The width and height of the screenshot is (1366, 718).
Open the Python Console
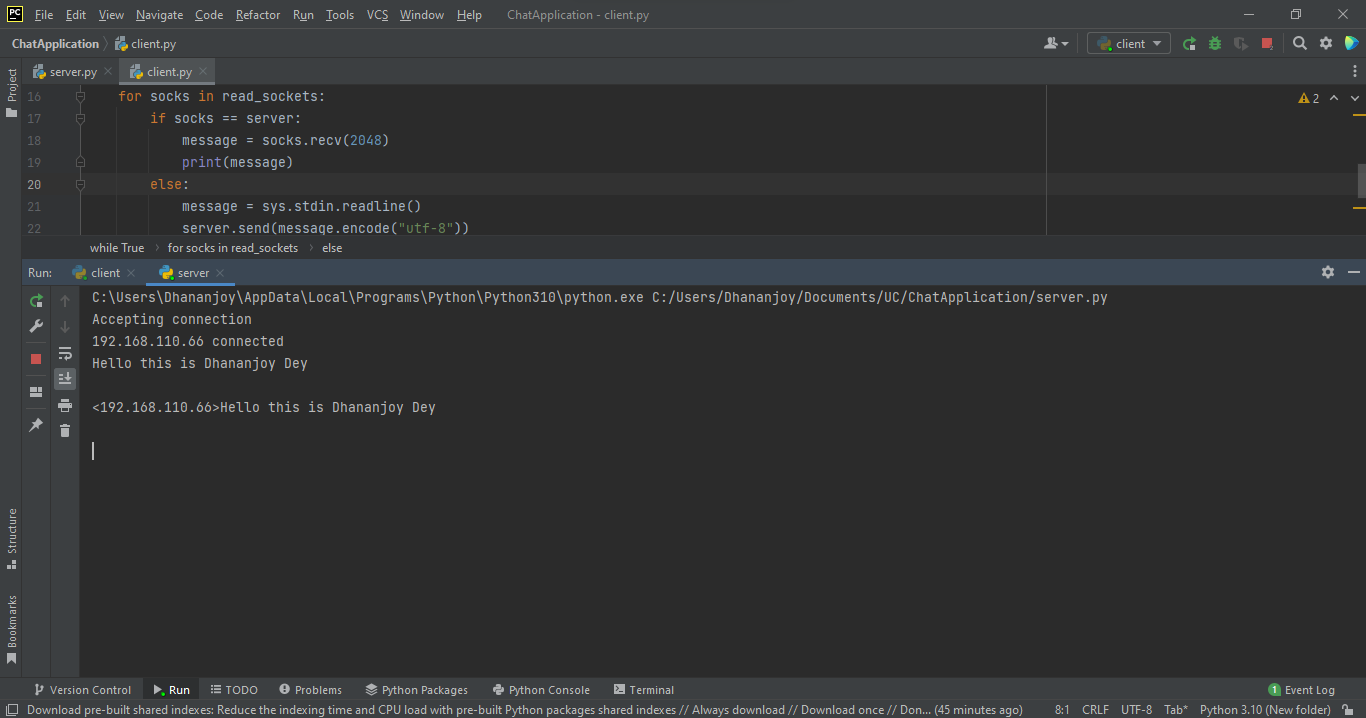coord(541,690)
